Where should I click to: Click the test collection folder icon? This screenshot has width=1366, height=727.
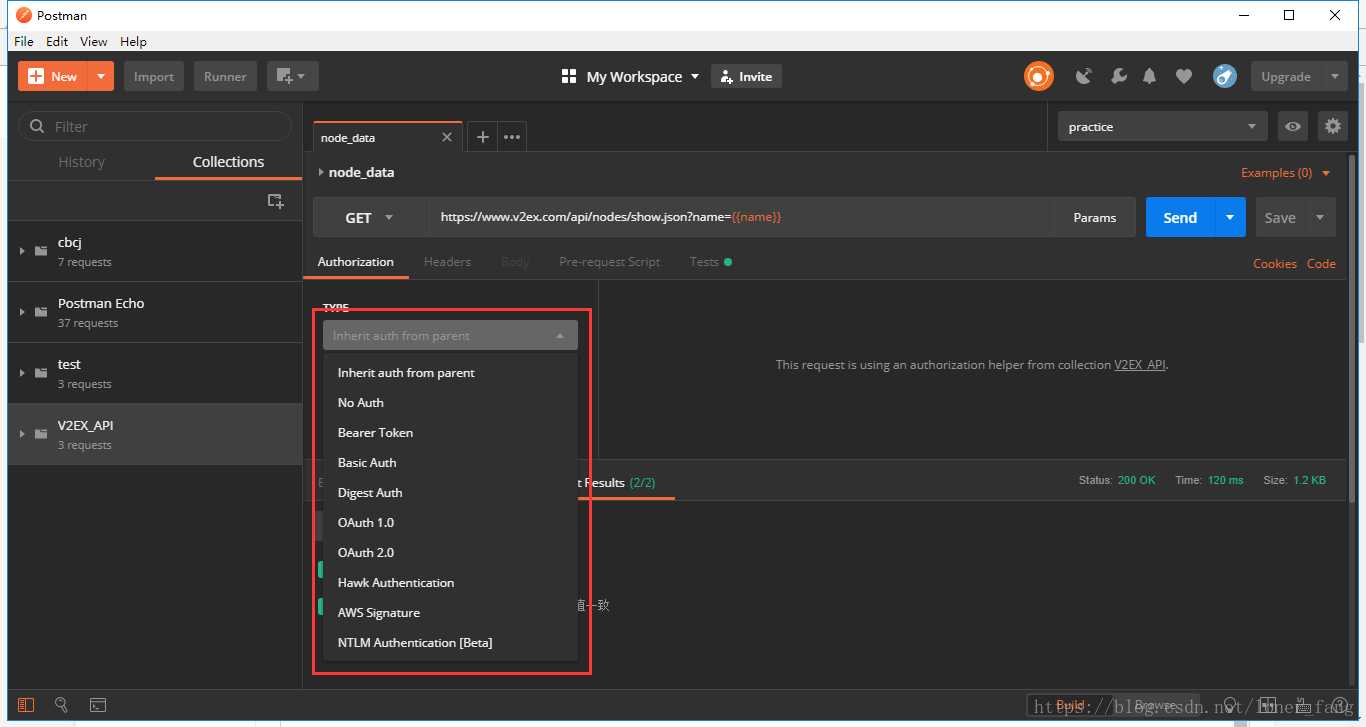pos(41,373)
